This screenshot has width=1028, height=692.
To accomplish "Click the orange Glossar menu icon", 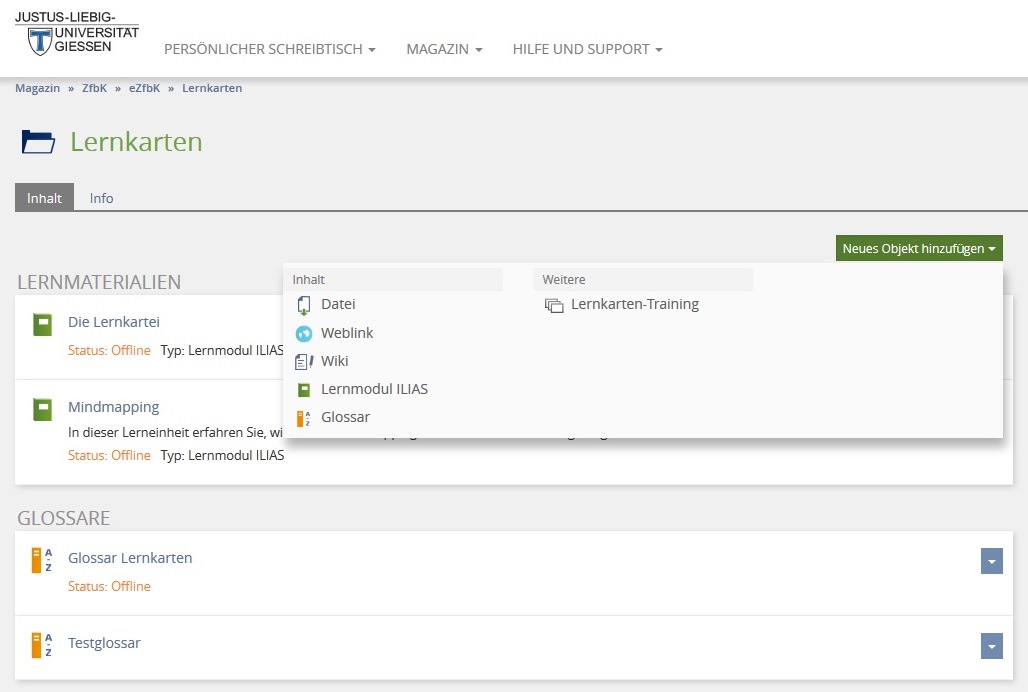I will [304, 418].
